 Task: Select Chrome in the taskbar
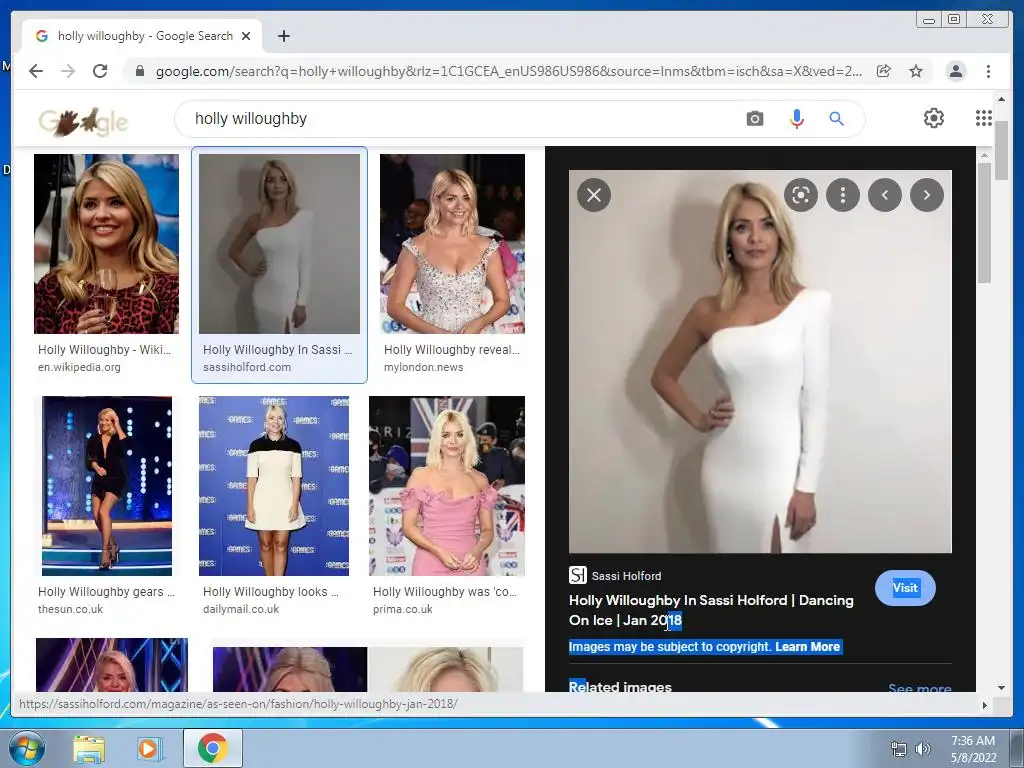click(213, 748)
